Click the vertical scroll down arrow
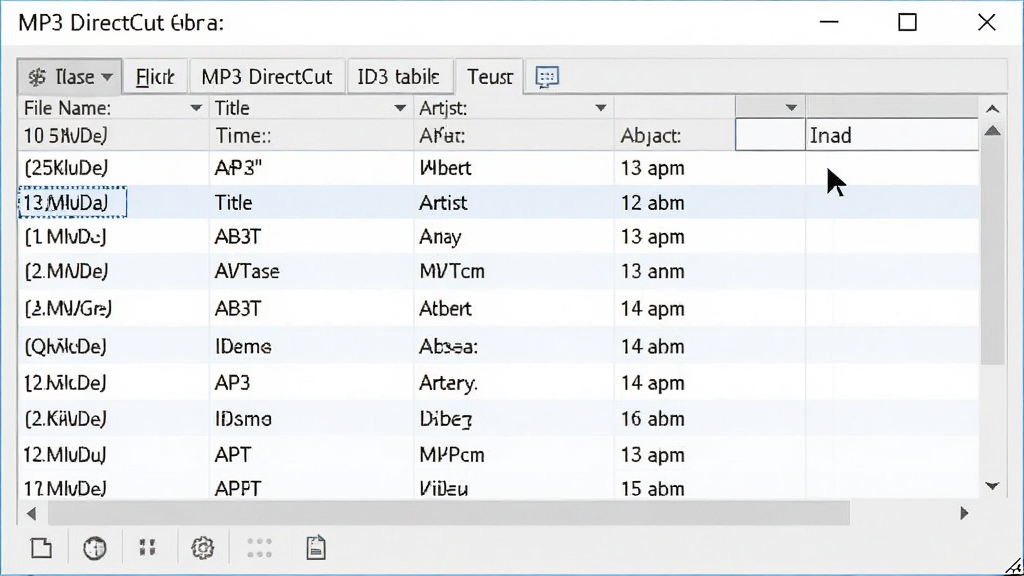 (993, 486)
